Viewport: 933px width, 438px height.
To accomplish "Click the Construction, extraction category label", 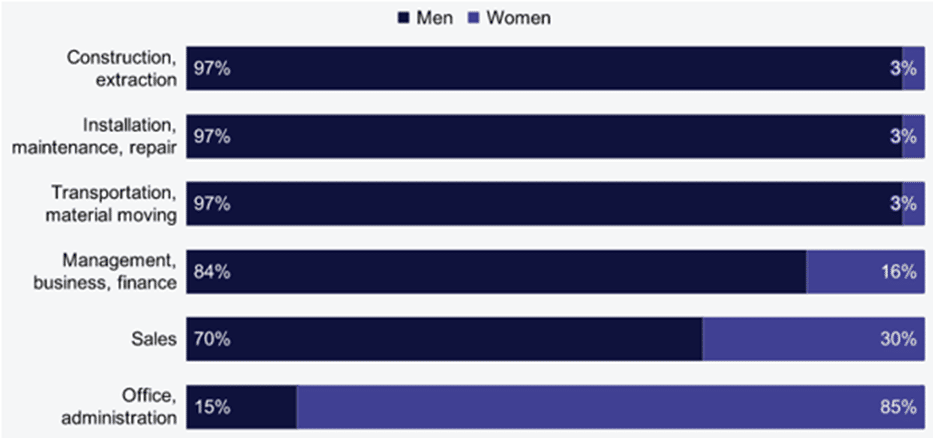I will (x=122, y=68).
